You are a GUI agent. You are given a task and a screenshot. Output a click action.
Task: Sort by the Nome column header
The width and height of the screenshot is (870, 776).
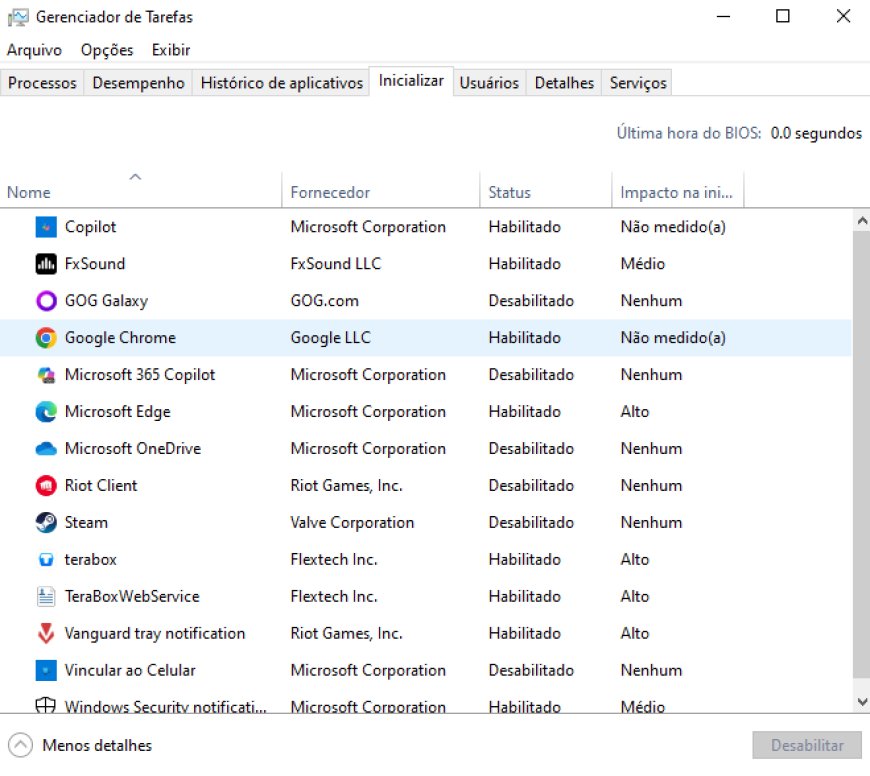(x=141, y=190)
